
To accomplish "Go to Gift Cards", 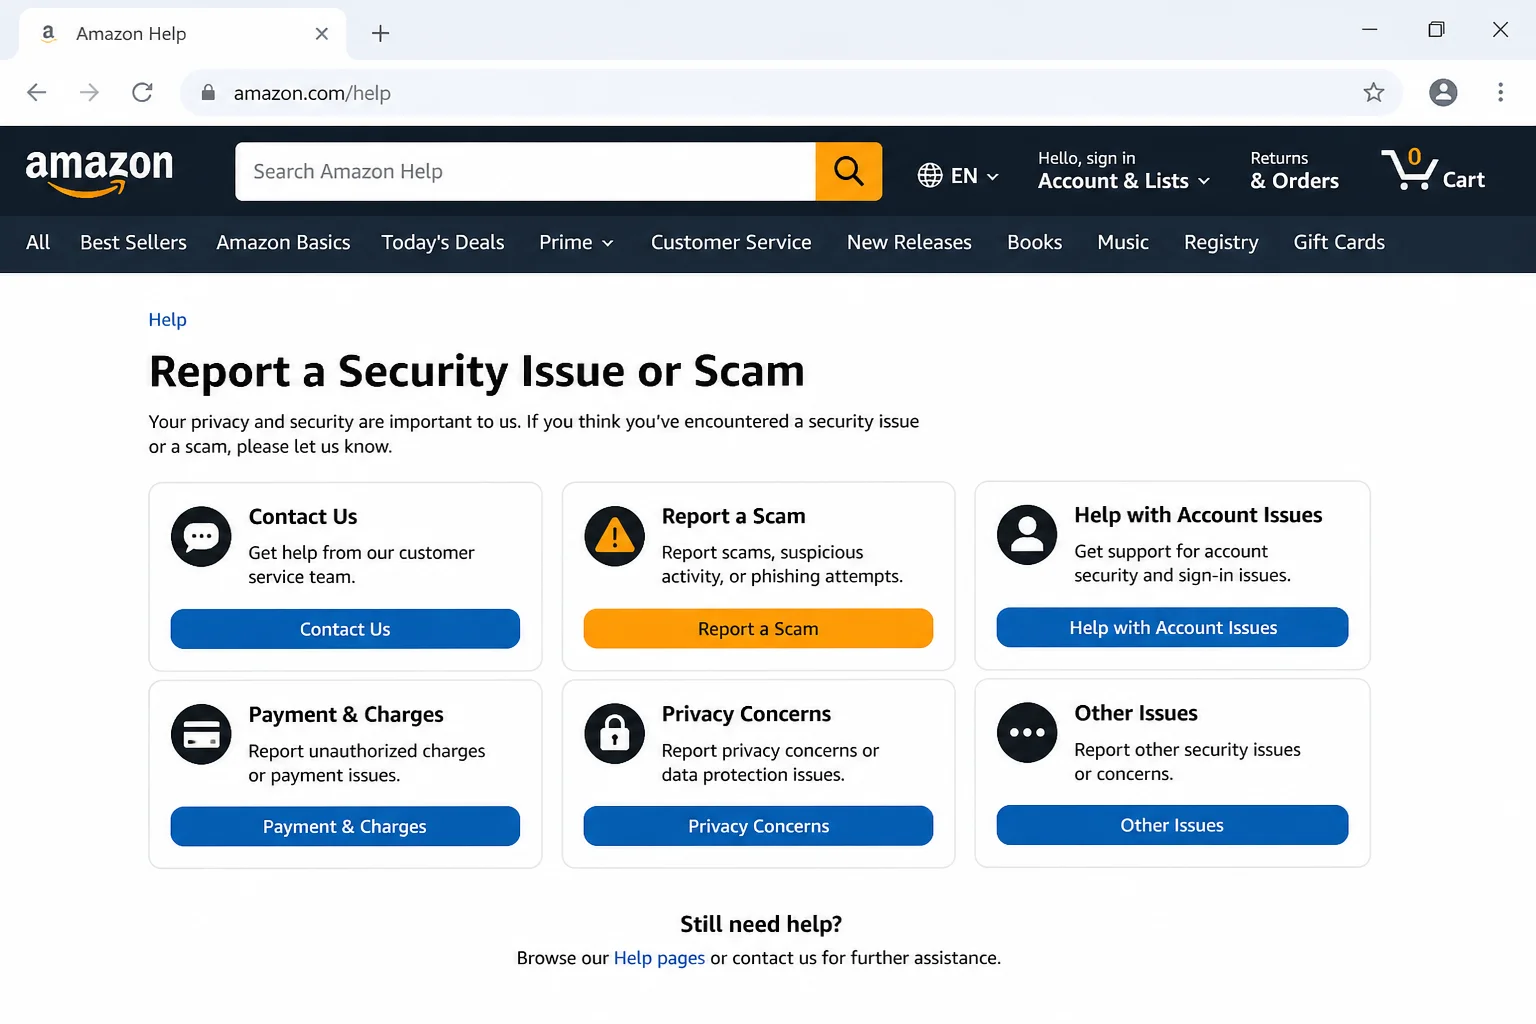I will point(1339,243).
